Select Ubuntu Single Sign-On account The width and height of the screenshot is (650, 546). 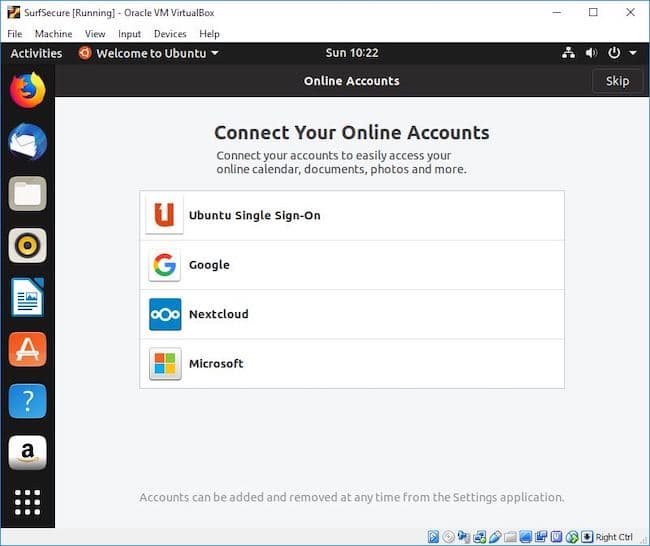click(352, 216)
